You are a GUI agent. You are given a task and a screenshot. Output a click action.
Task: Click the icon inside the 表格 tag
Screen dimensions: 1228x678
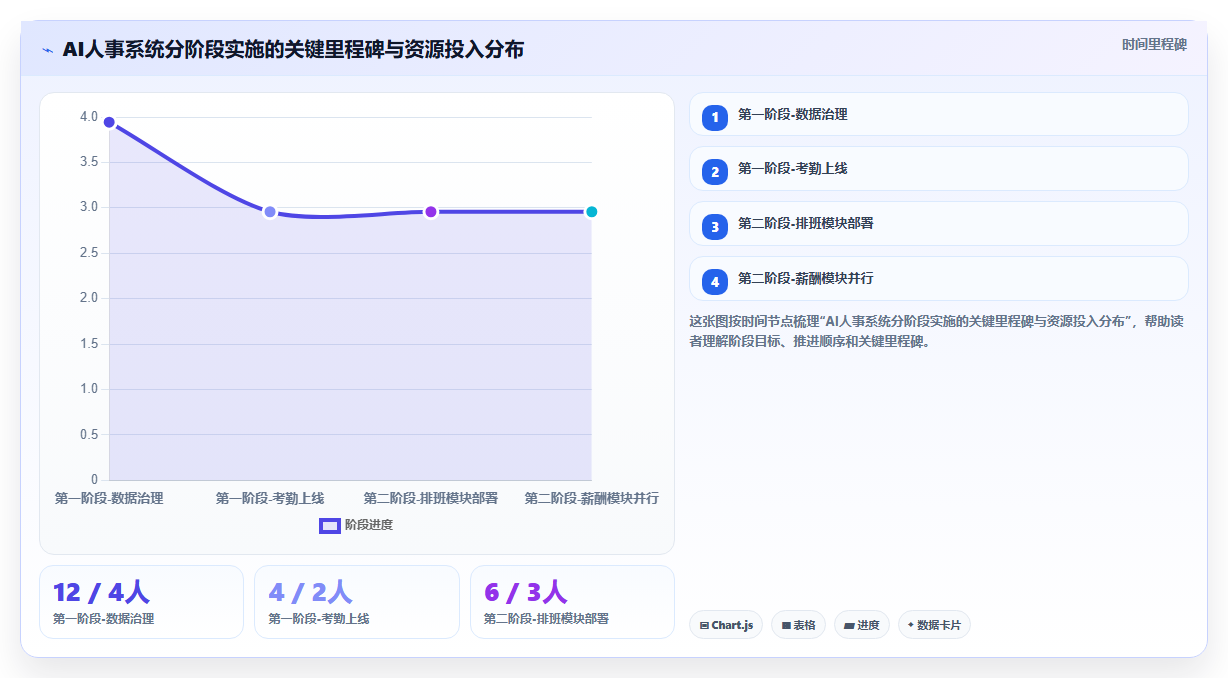(786, 625)
